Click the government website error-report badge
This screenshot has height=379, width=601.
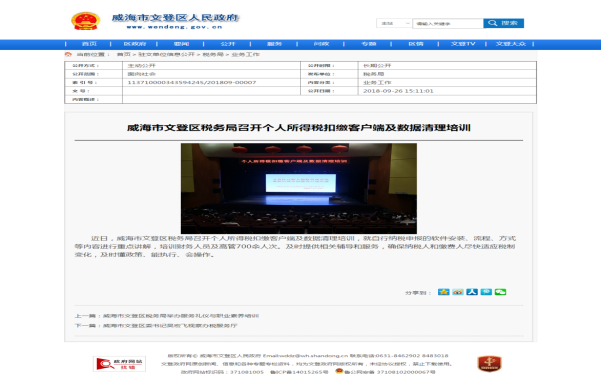119,364
